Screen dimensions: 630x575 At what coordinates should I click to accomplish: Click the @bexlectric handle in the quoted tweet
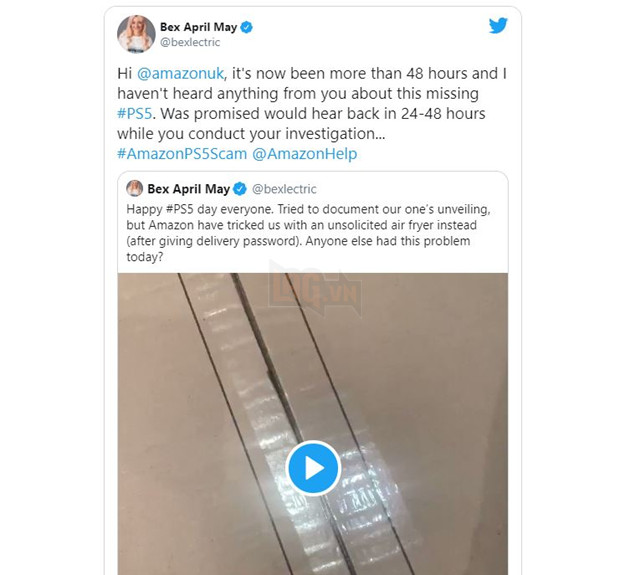[x=284, y=189]
